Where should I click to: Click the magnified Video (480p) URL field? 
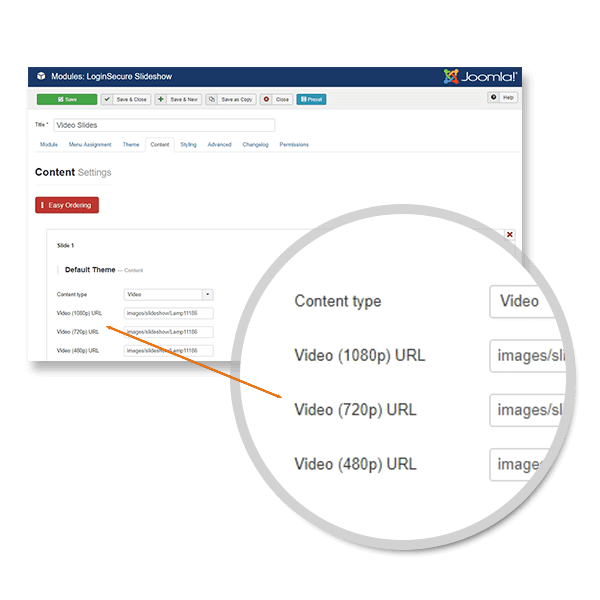[x=520, y=464]
